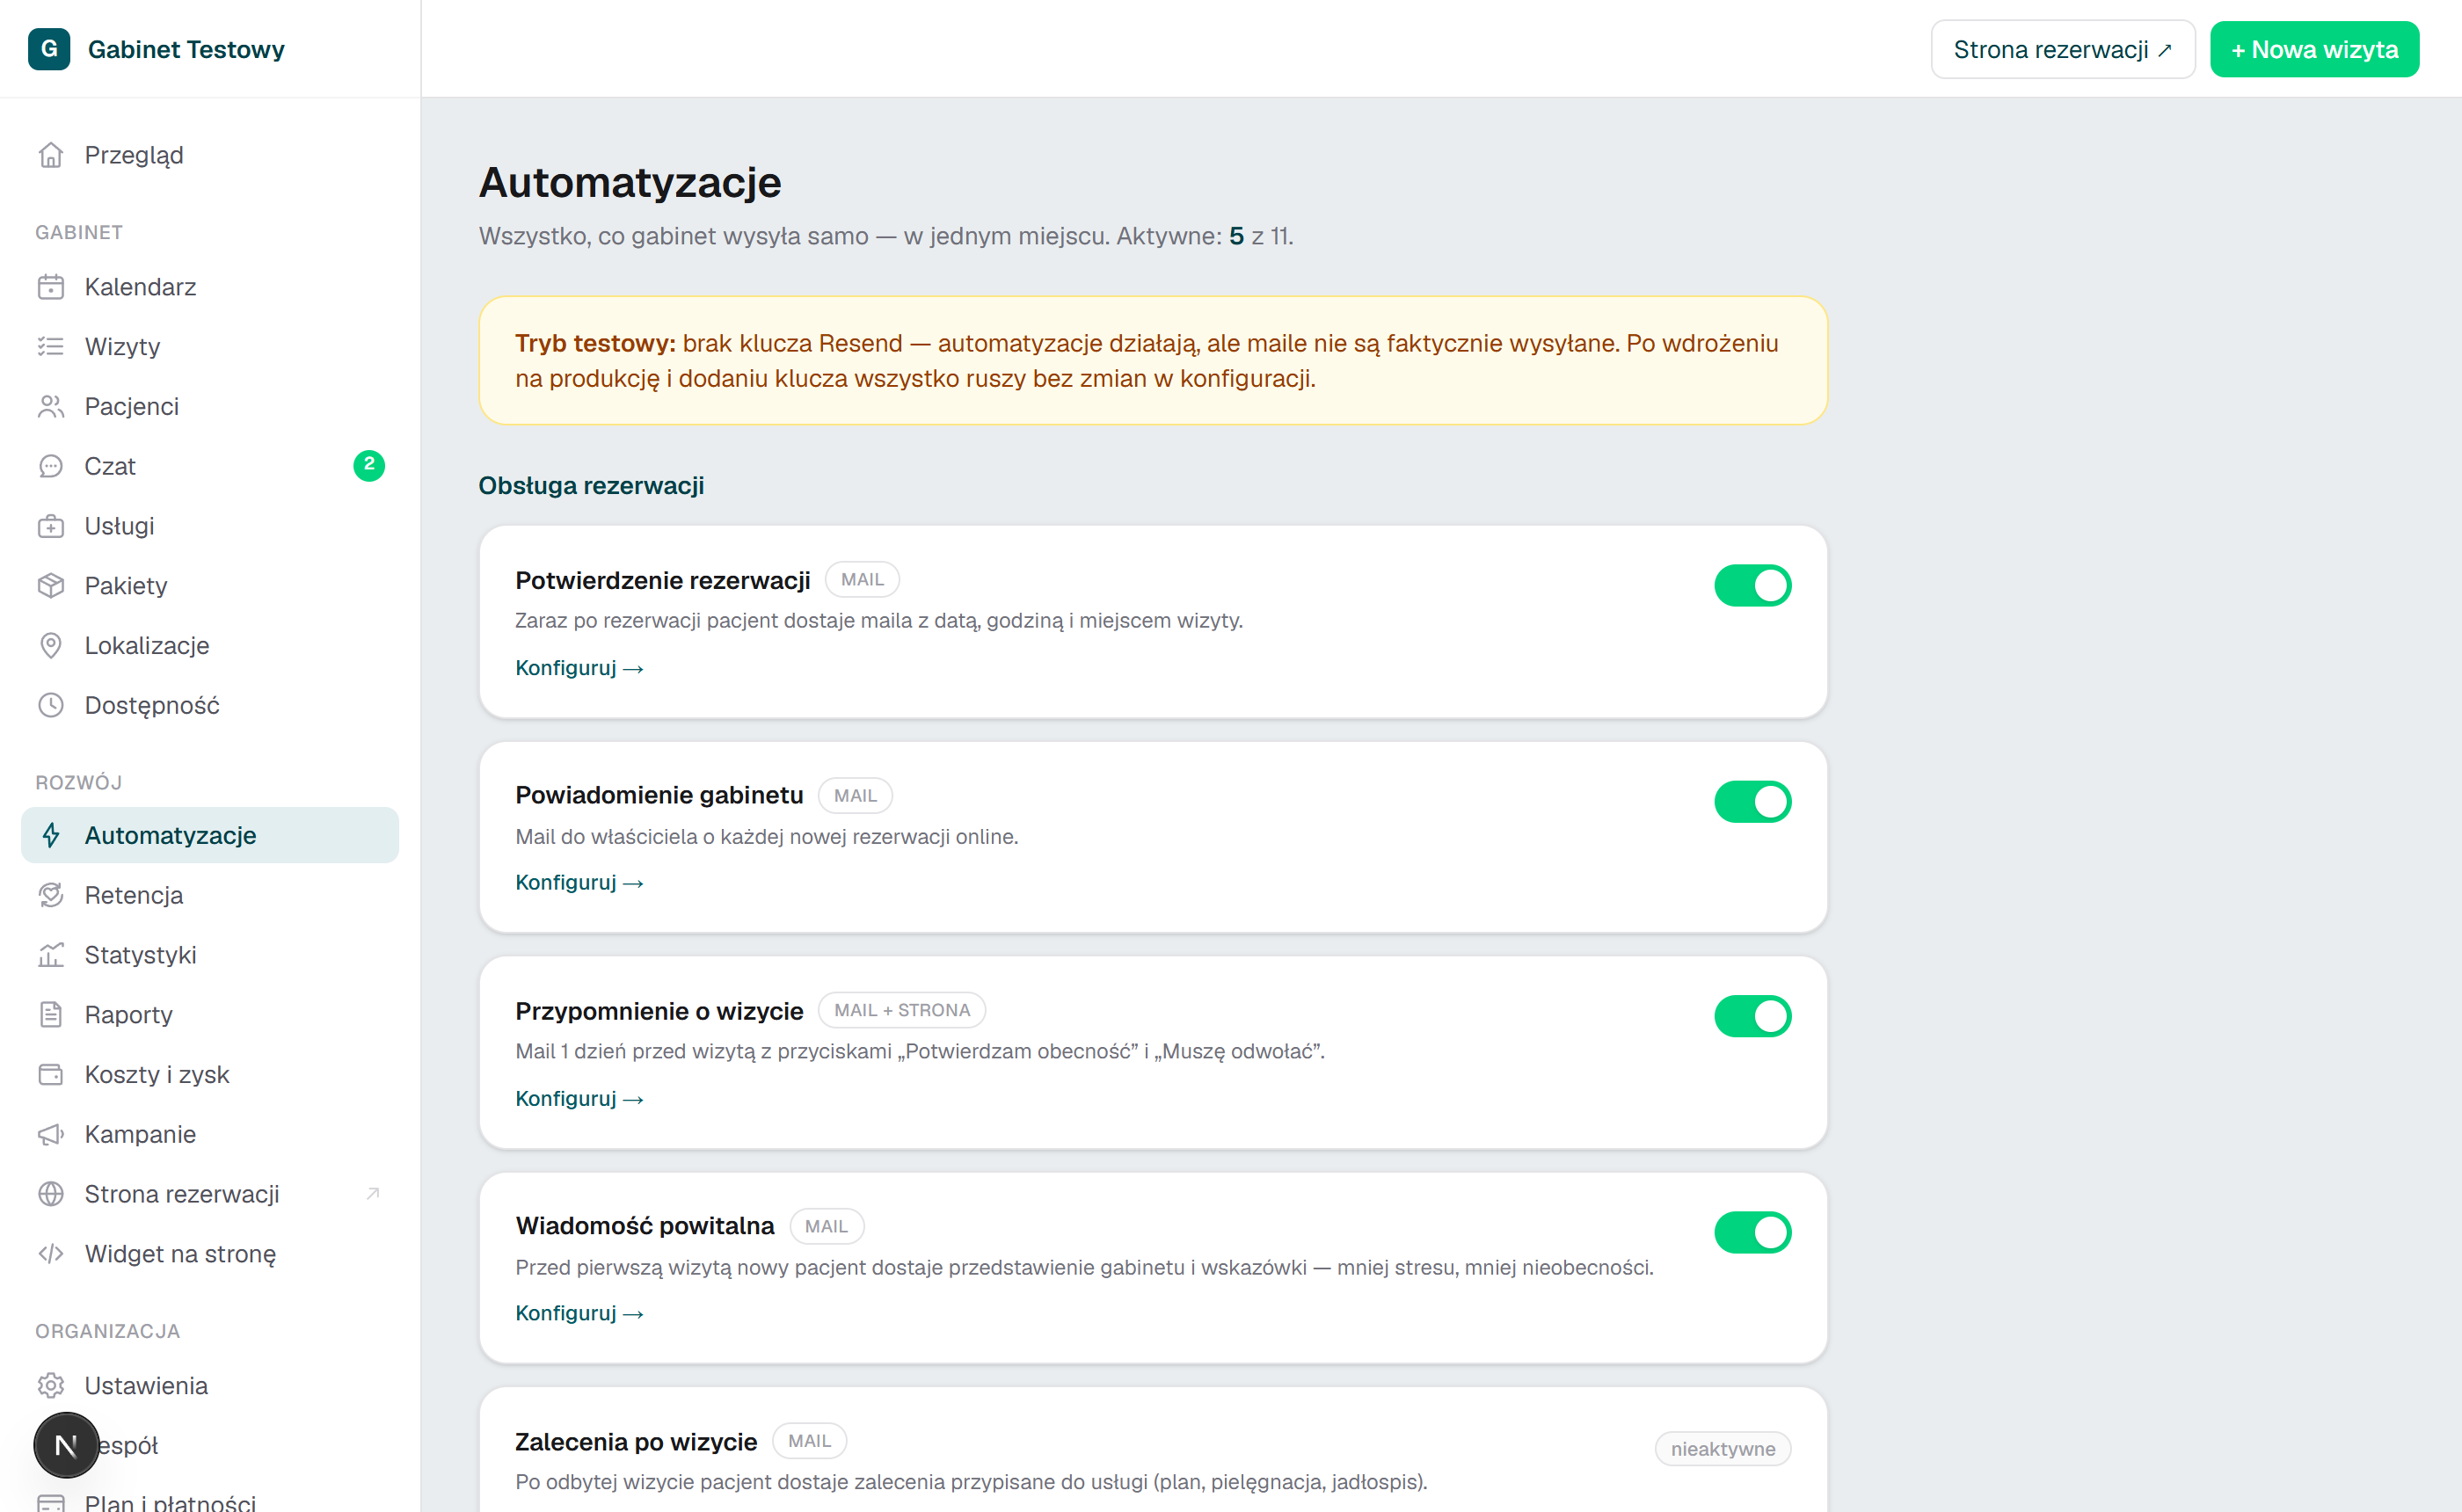The width and height of the screenshot is (2462, 1512).
Task: Open the Strona rezerwacji header button
Action: point(2062,49)
